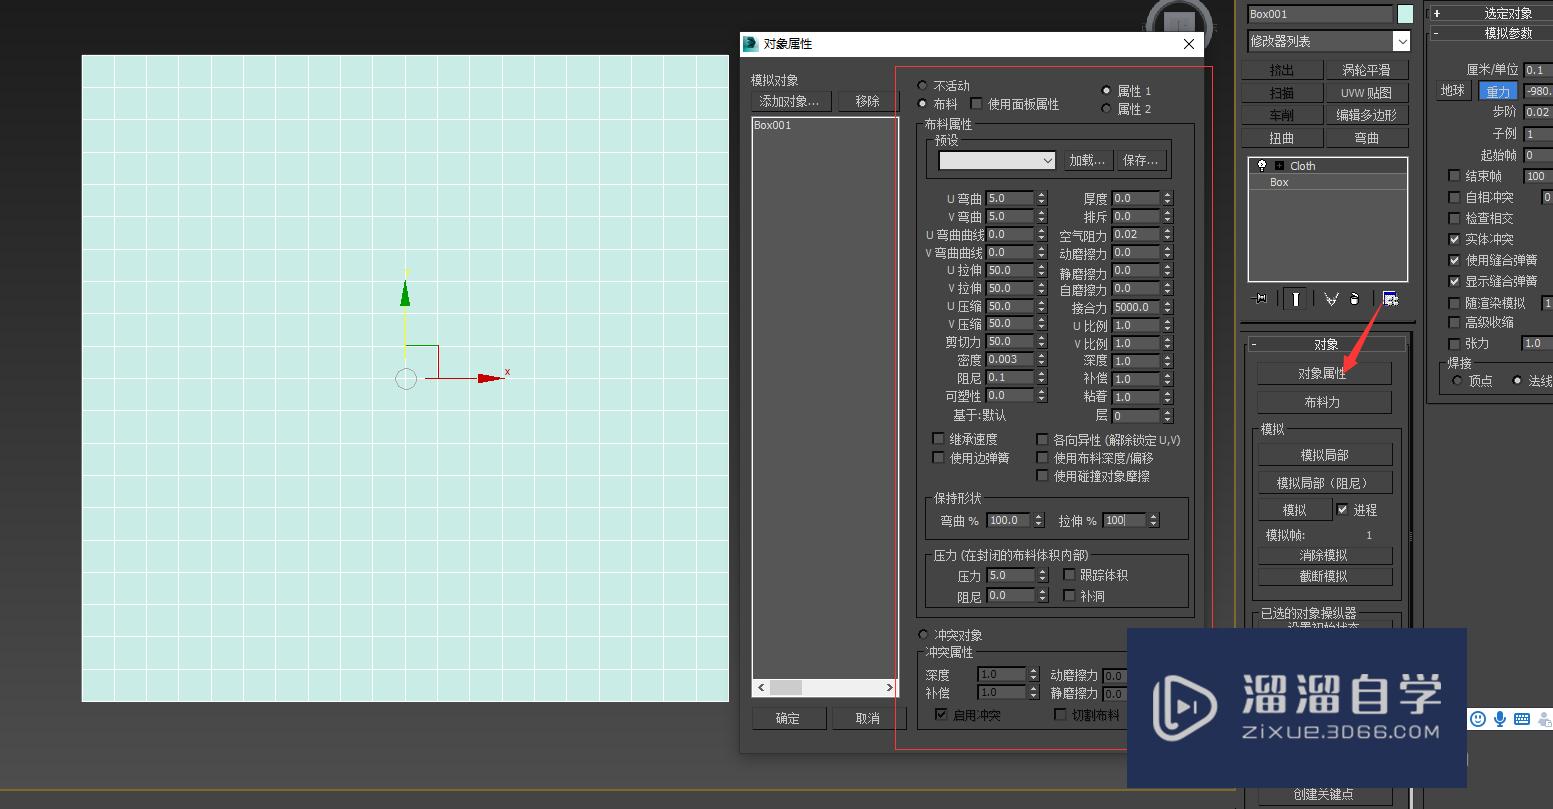Screen dimensions: 1553x809
Task: Toggle the 自相冲突 checkbox
Action: (1455, 197)
